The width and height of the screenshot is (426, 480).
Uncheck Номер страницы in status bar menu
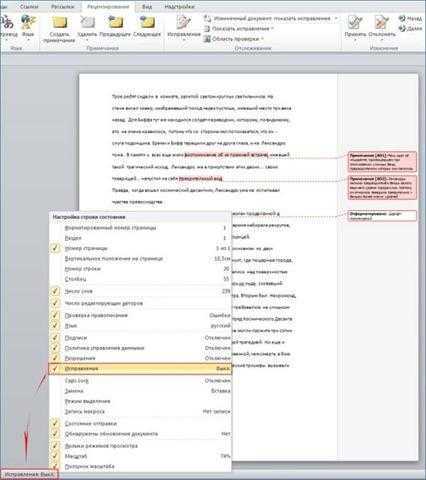pyautogui.click(x=140, y=248)
